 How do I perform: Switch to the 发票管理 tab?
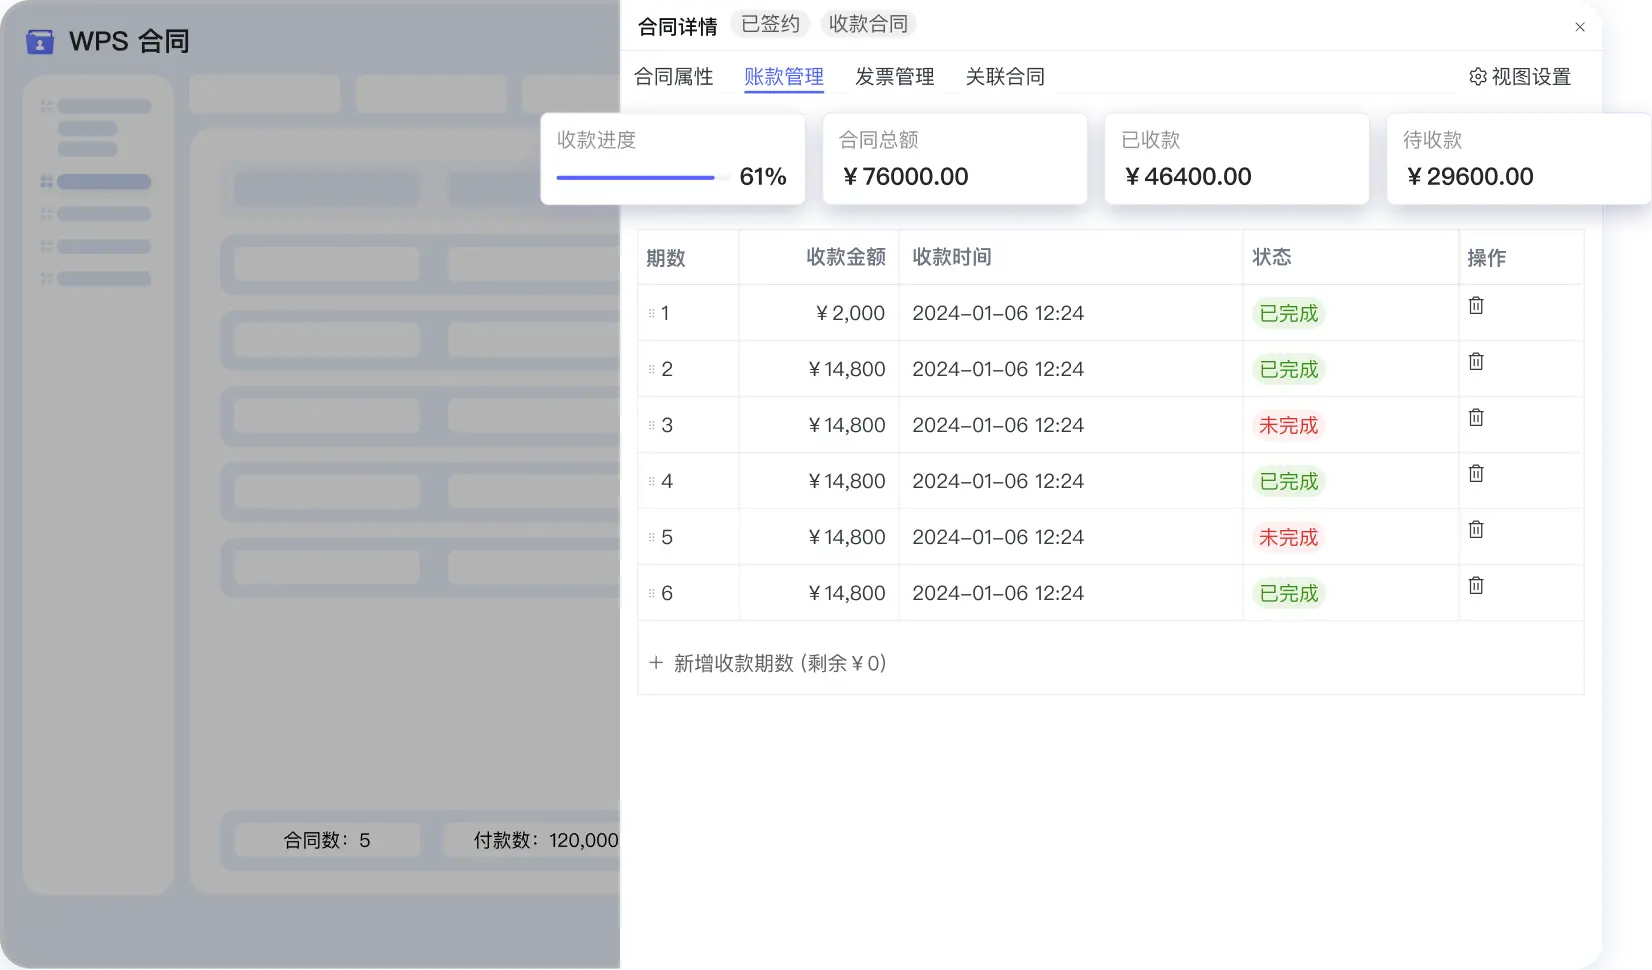895,77
